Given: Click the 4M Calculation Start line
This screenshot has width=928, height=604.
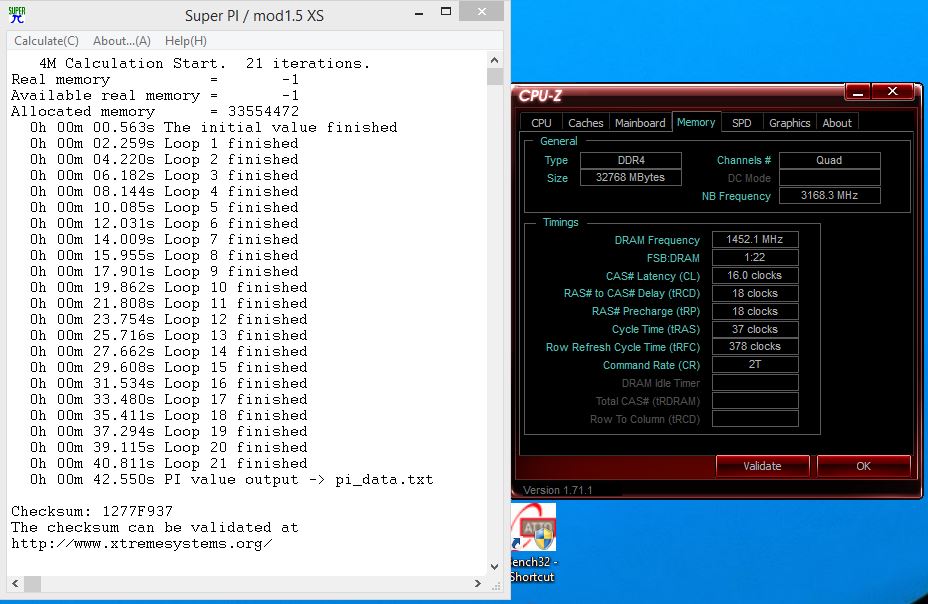Looking at the screenshot, I should (204, 63).
